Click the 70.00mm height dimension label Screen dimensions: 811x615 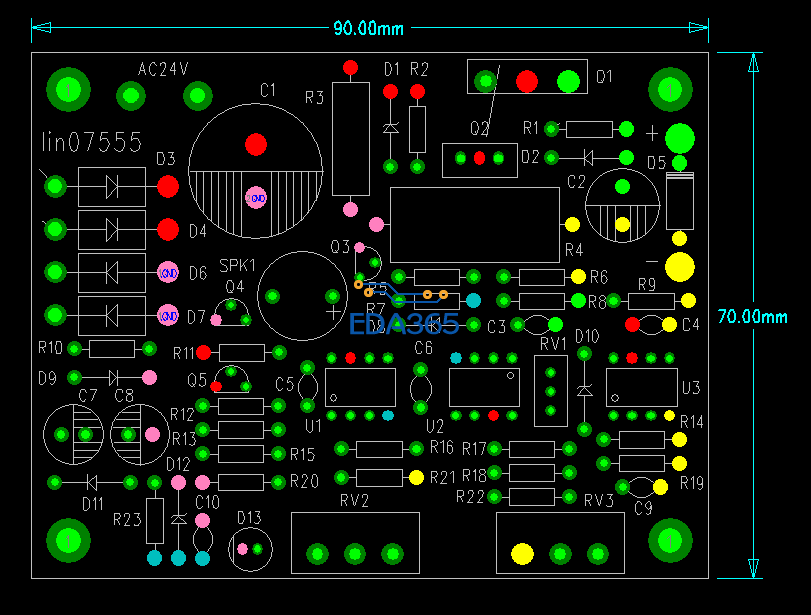(x=753, y=316)
